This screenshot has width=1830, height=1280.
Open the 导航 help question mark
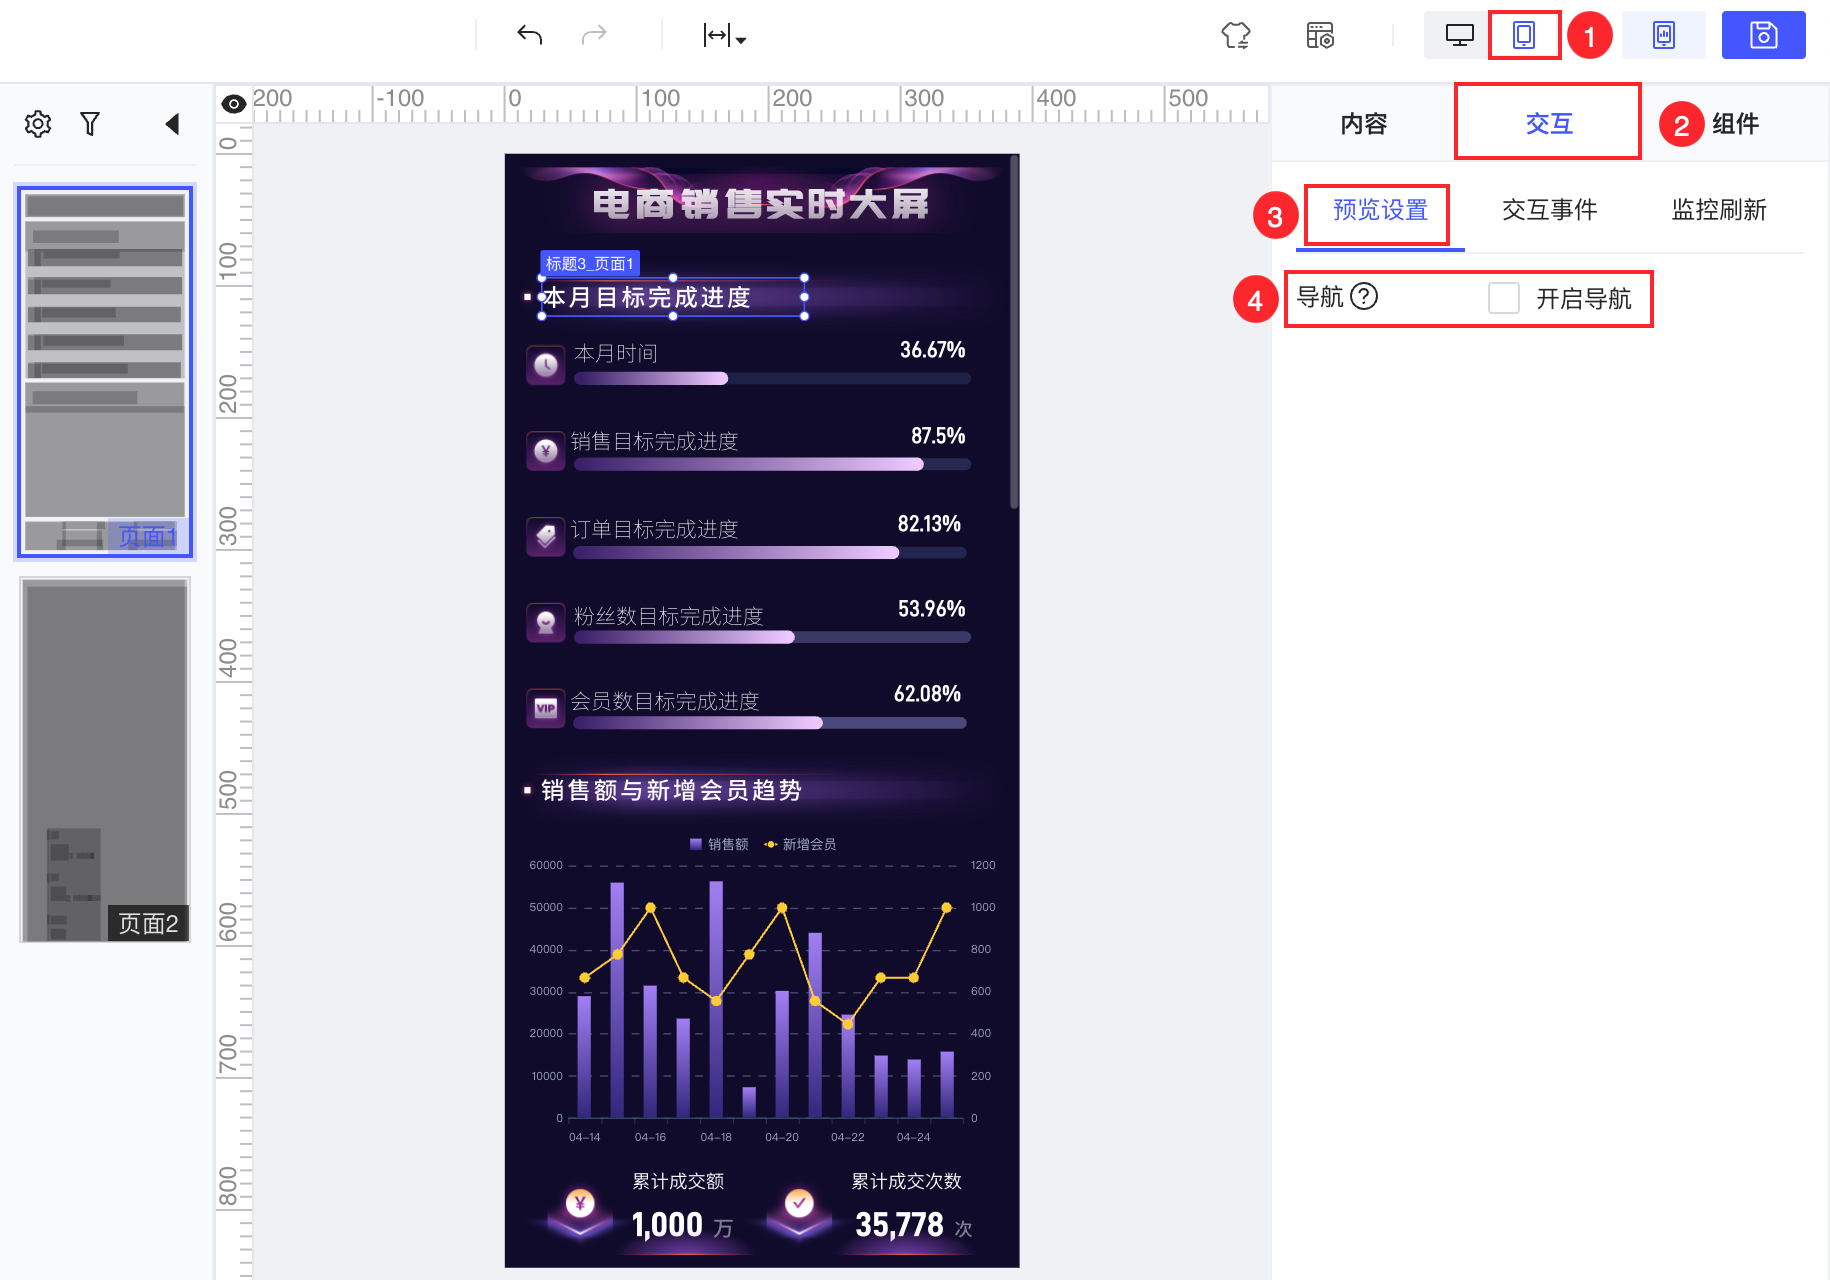1365,297
